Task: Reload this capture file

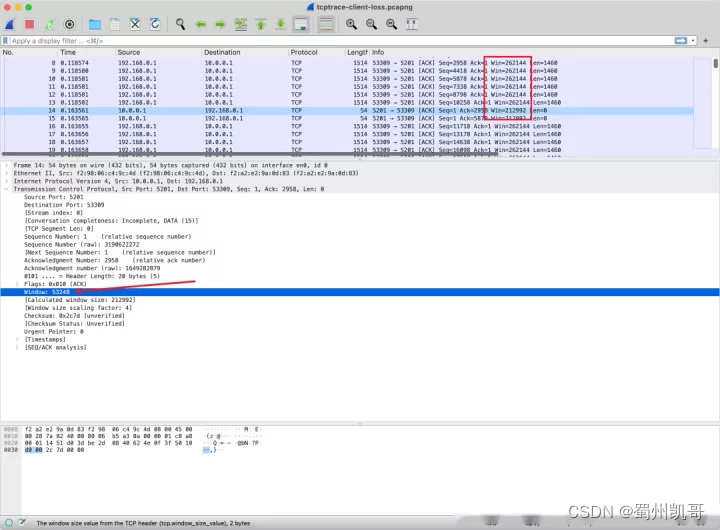Action: click(155, 24)
